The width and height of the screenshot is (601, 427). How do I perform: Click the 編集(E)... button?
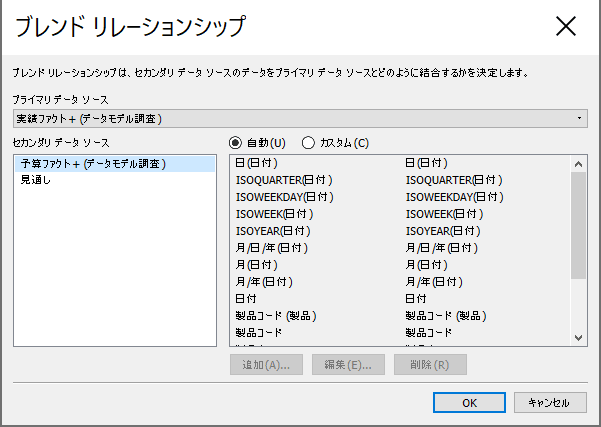coord(348,365)
